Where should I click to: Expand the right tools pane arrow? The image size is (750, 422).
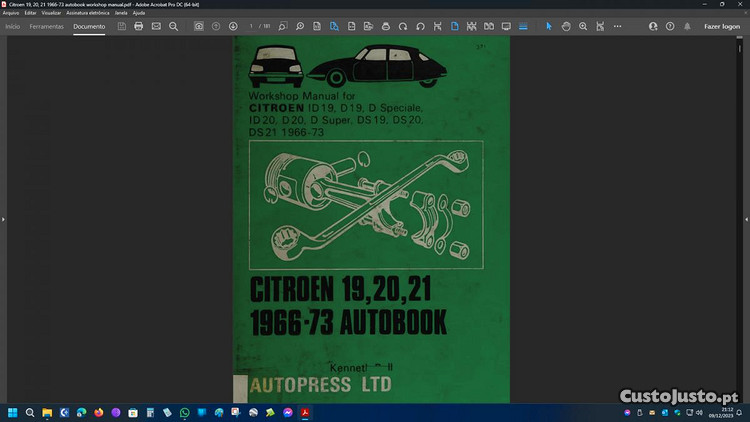[x=745, y=218]
